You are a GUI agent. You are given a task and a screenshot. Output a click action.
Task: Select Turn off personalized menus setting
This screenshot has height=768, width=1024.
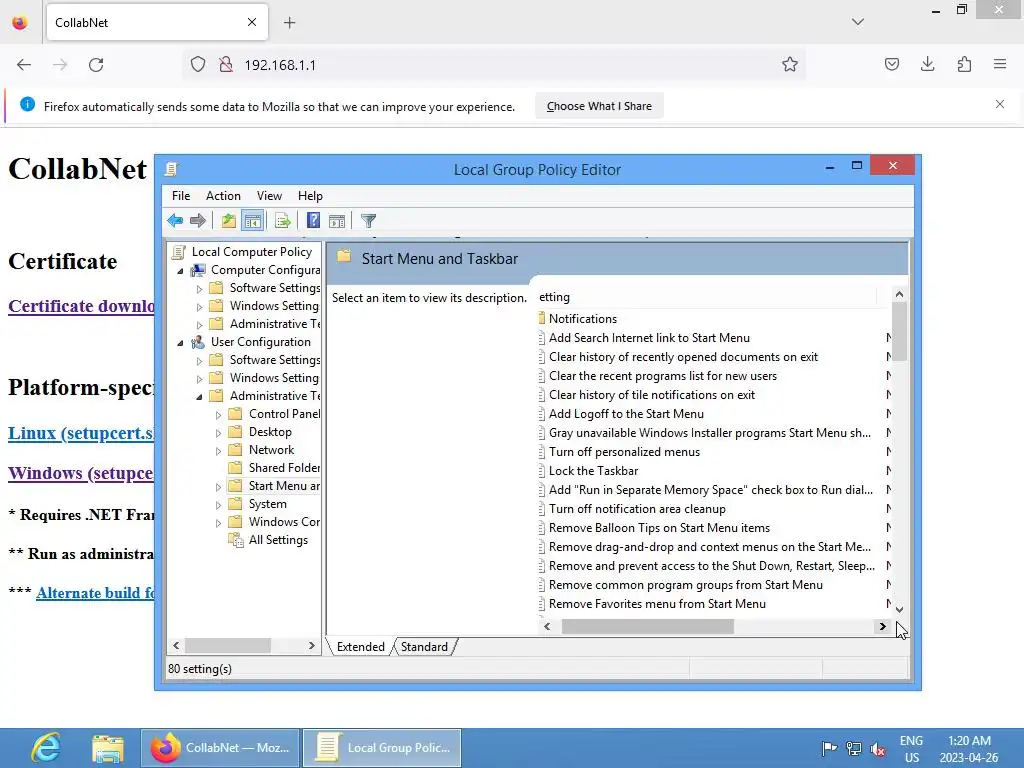pyautogui.click(x=624, y=452)
